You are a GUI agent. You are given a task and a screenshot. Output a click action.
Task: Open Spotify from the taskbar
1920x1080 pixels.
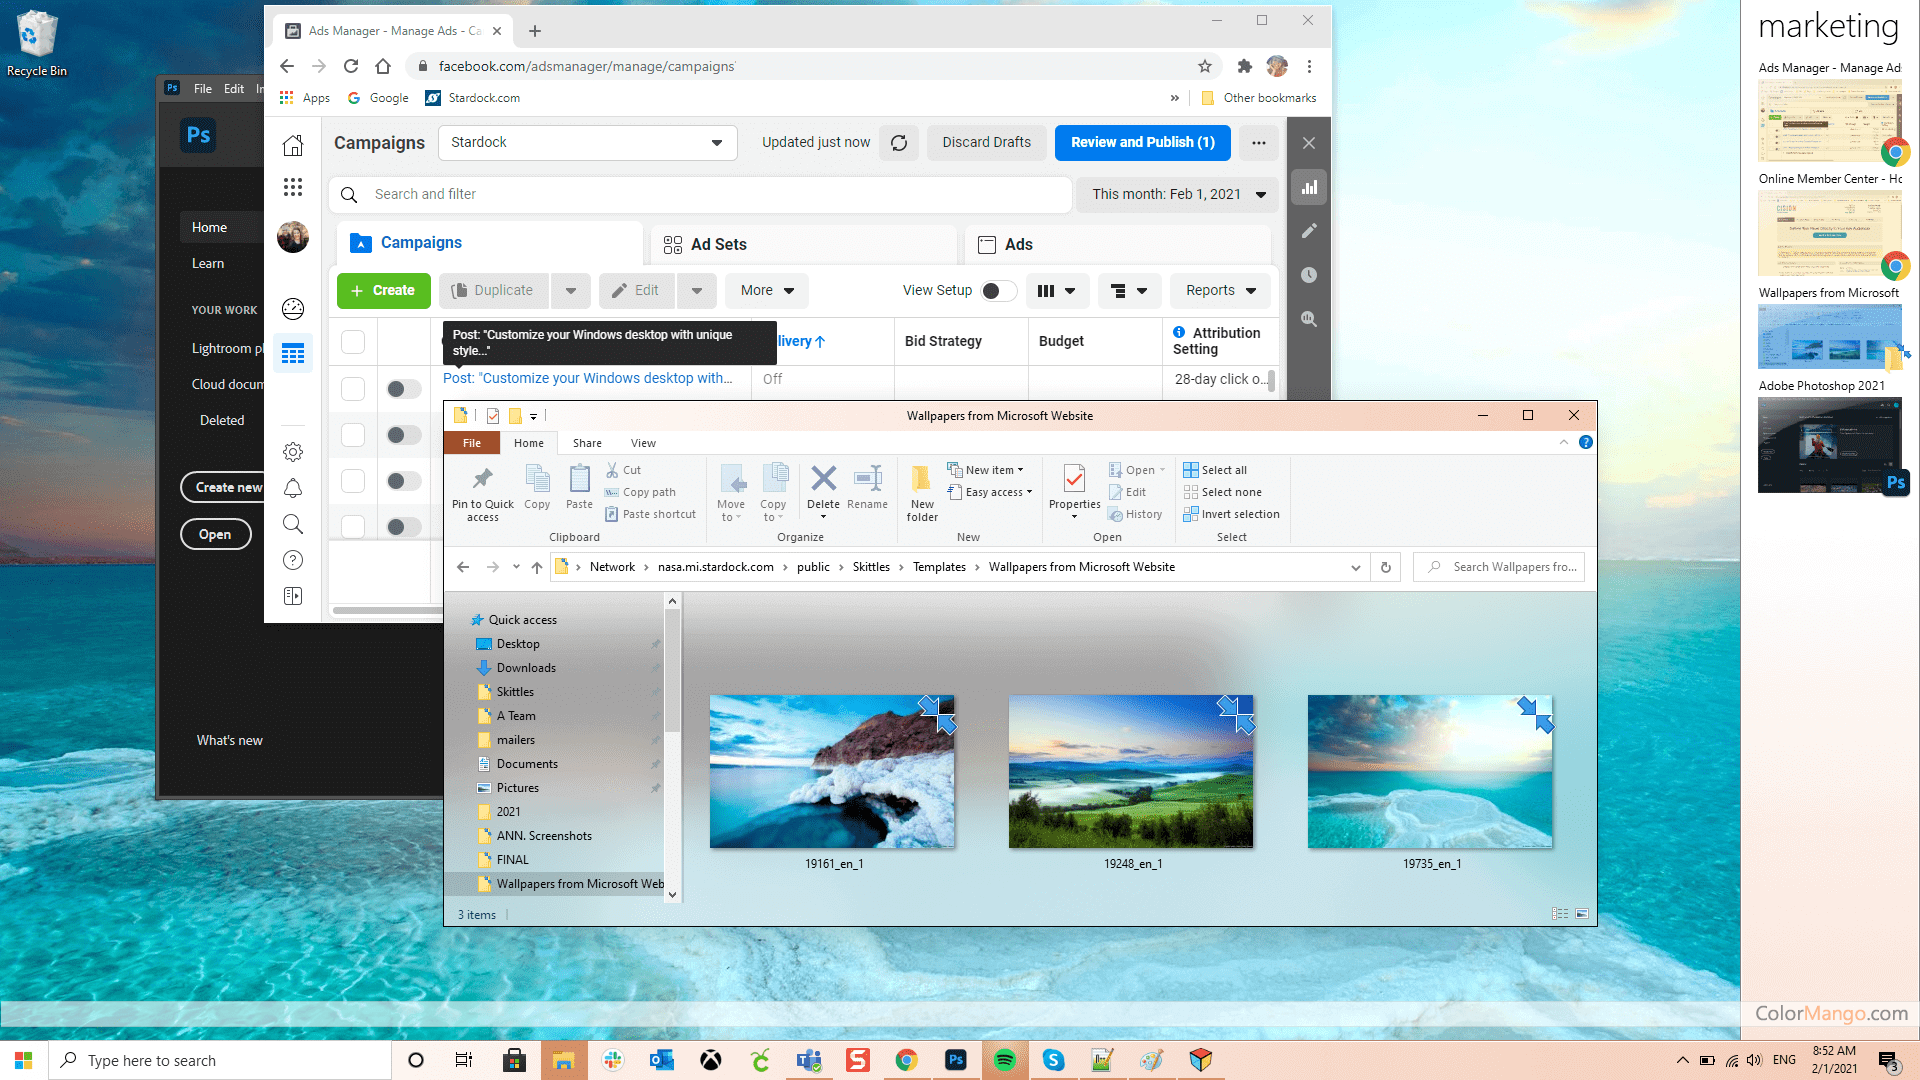[x=1005, y=1060]
